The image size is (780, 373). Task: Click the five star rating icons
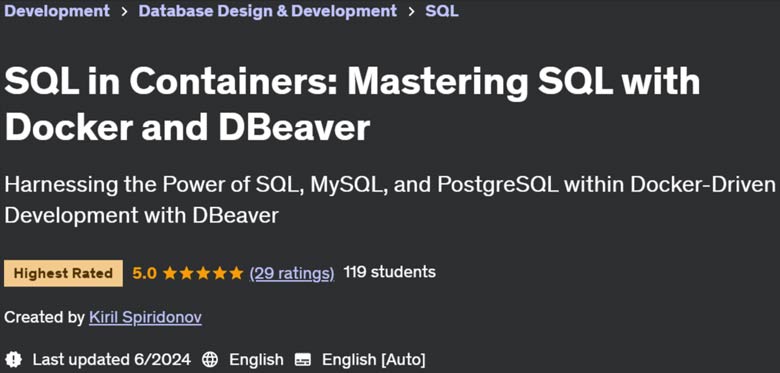[x=203, y=273]
